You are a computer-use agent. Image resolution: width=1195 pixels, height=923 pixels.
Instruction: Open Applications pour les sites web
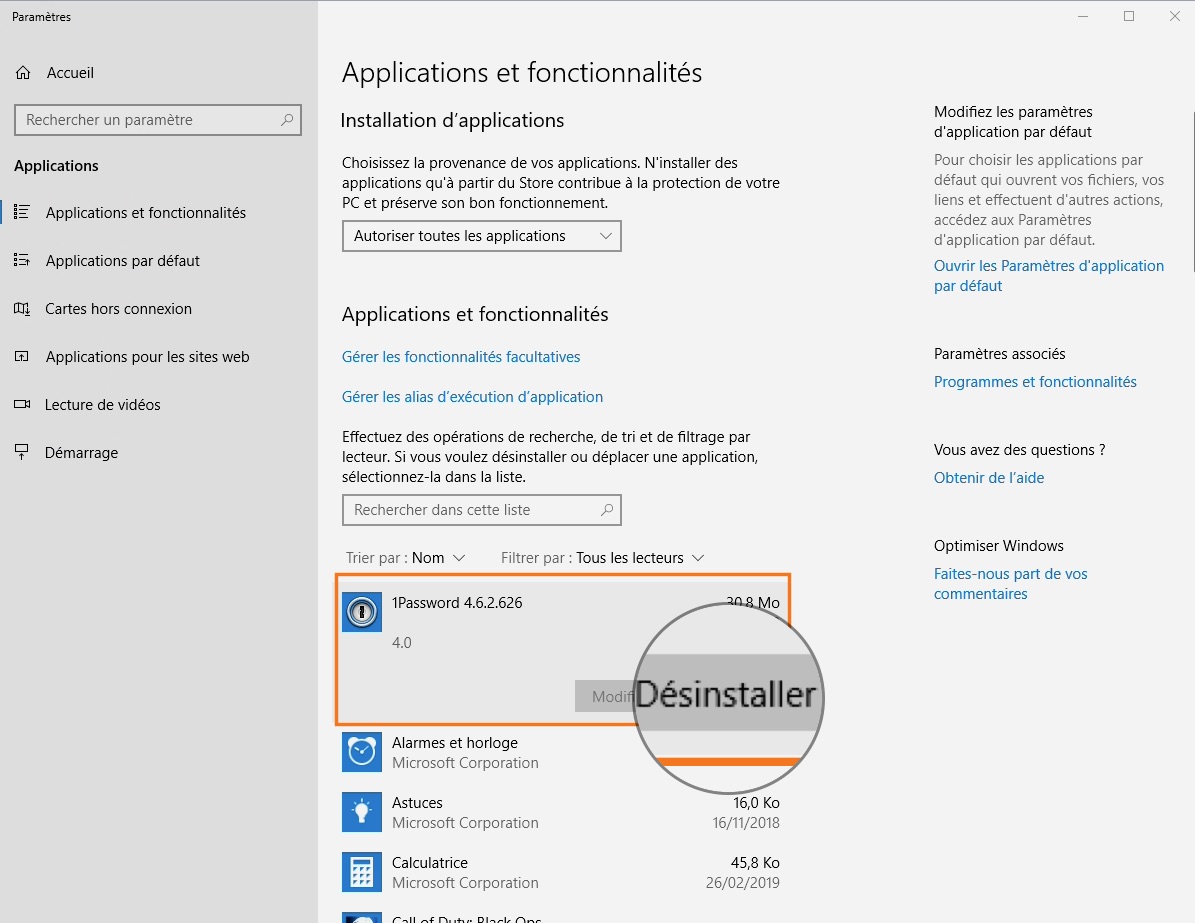point(147,357)
